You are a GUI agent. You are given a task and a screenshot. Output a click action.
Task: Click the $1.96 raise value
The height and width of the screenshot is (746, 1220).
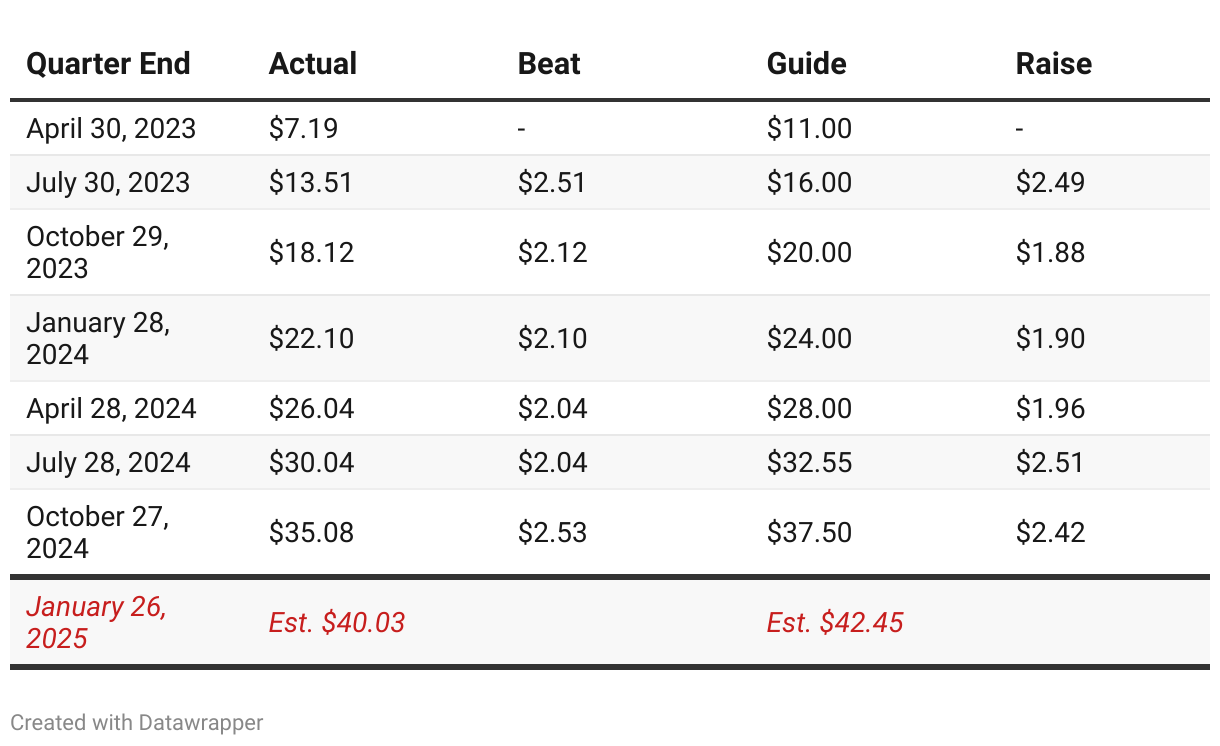[1050, 409]
